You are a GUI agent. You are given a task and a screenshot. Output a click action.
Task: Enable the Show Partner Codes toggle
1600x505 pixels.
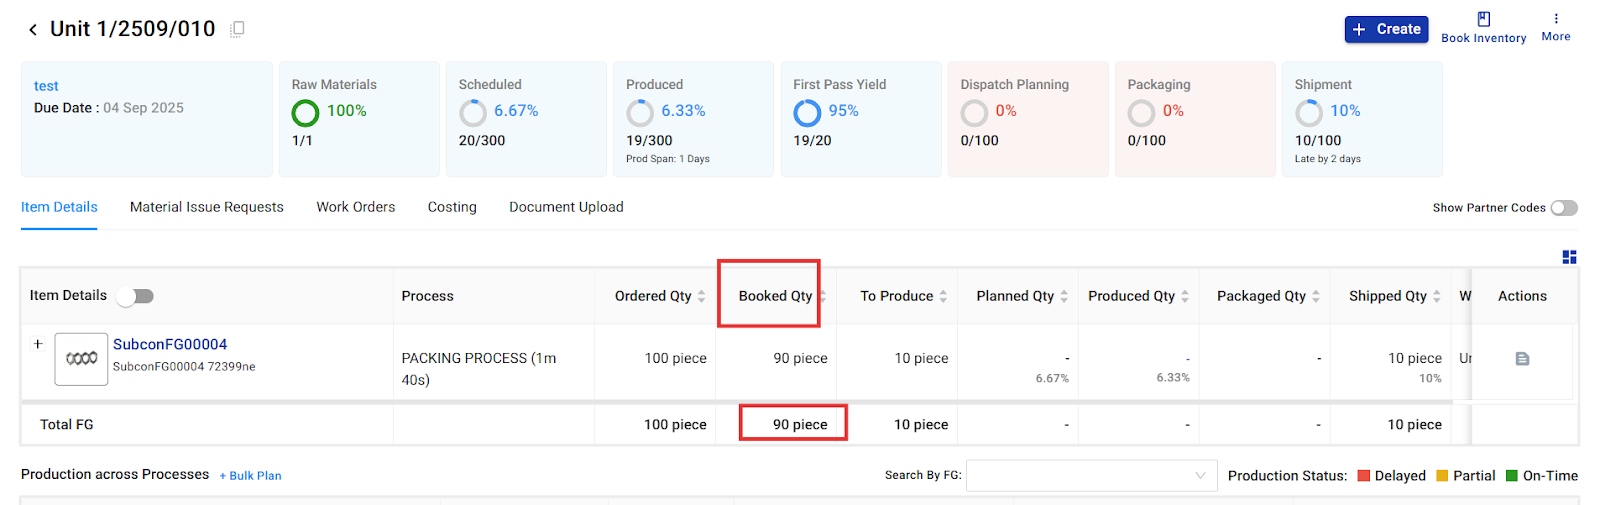coord(1564,208)
